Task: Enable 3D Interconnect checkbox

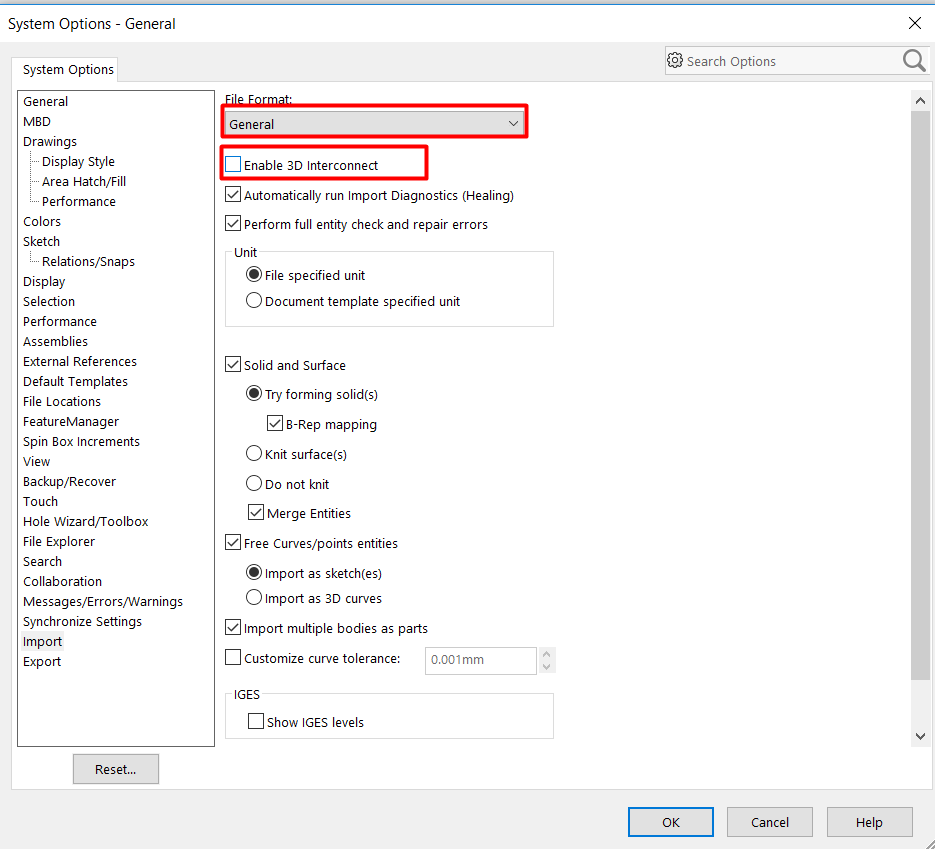Action: coord(233,164)
